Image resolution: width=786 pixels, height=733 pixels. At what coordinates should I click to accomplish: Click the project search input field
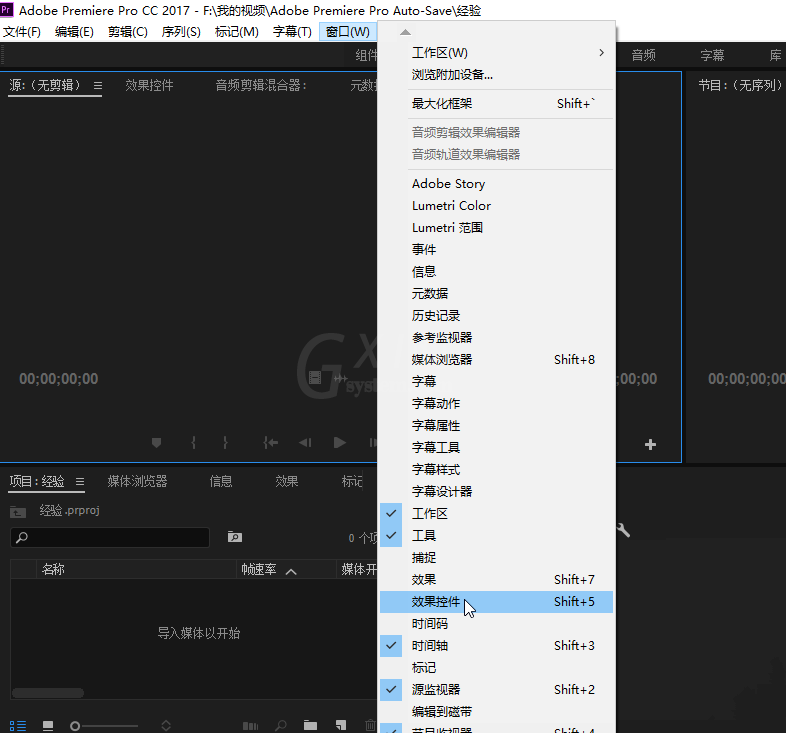pos(110,537)
